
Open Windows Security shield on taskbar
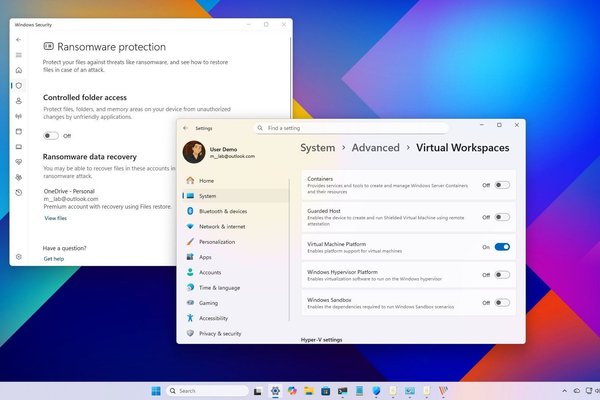[x=376, y=391]
